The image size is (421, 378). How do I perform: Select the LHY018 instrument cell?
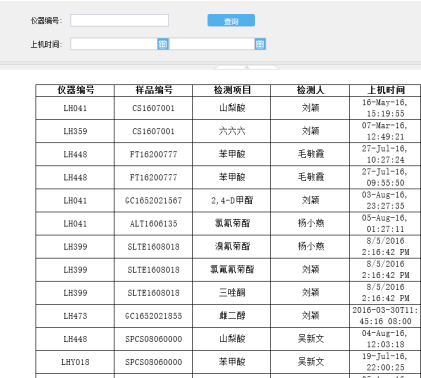[75, 362]
